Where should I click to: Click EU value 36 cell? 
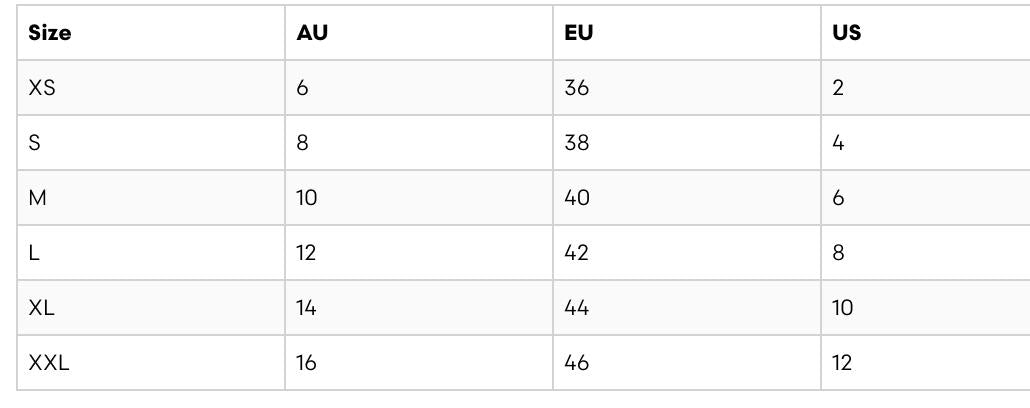(687, 88)
